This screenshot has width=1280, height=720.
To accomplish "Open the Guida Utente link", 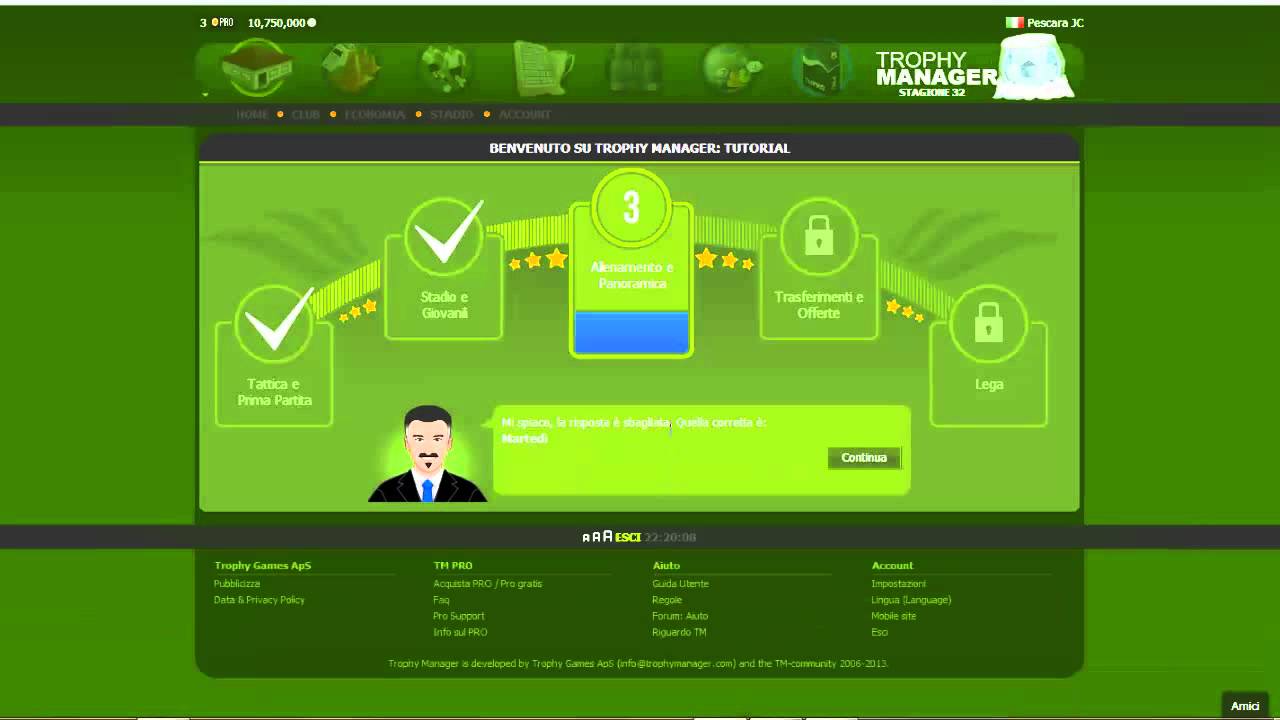I will [x=680, y=584].
